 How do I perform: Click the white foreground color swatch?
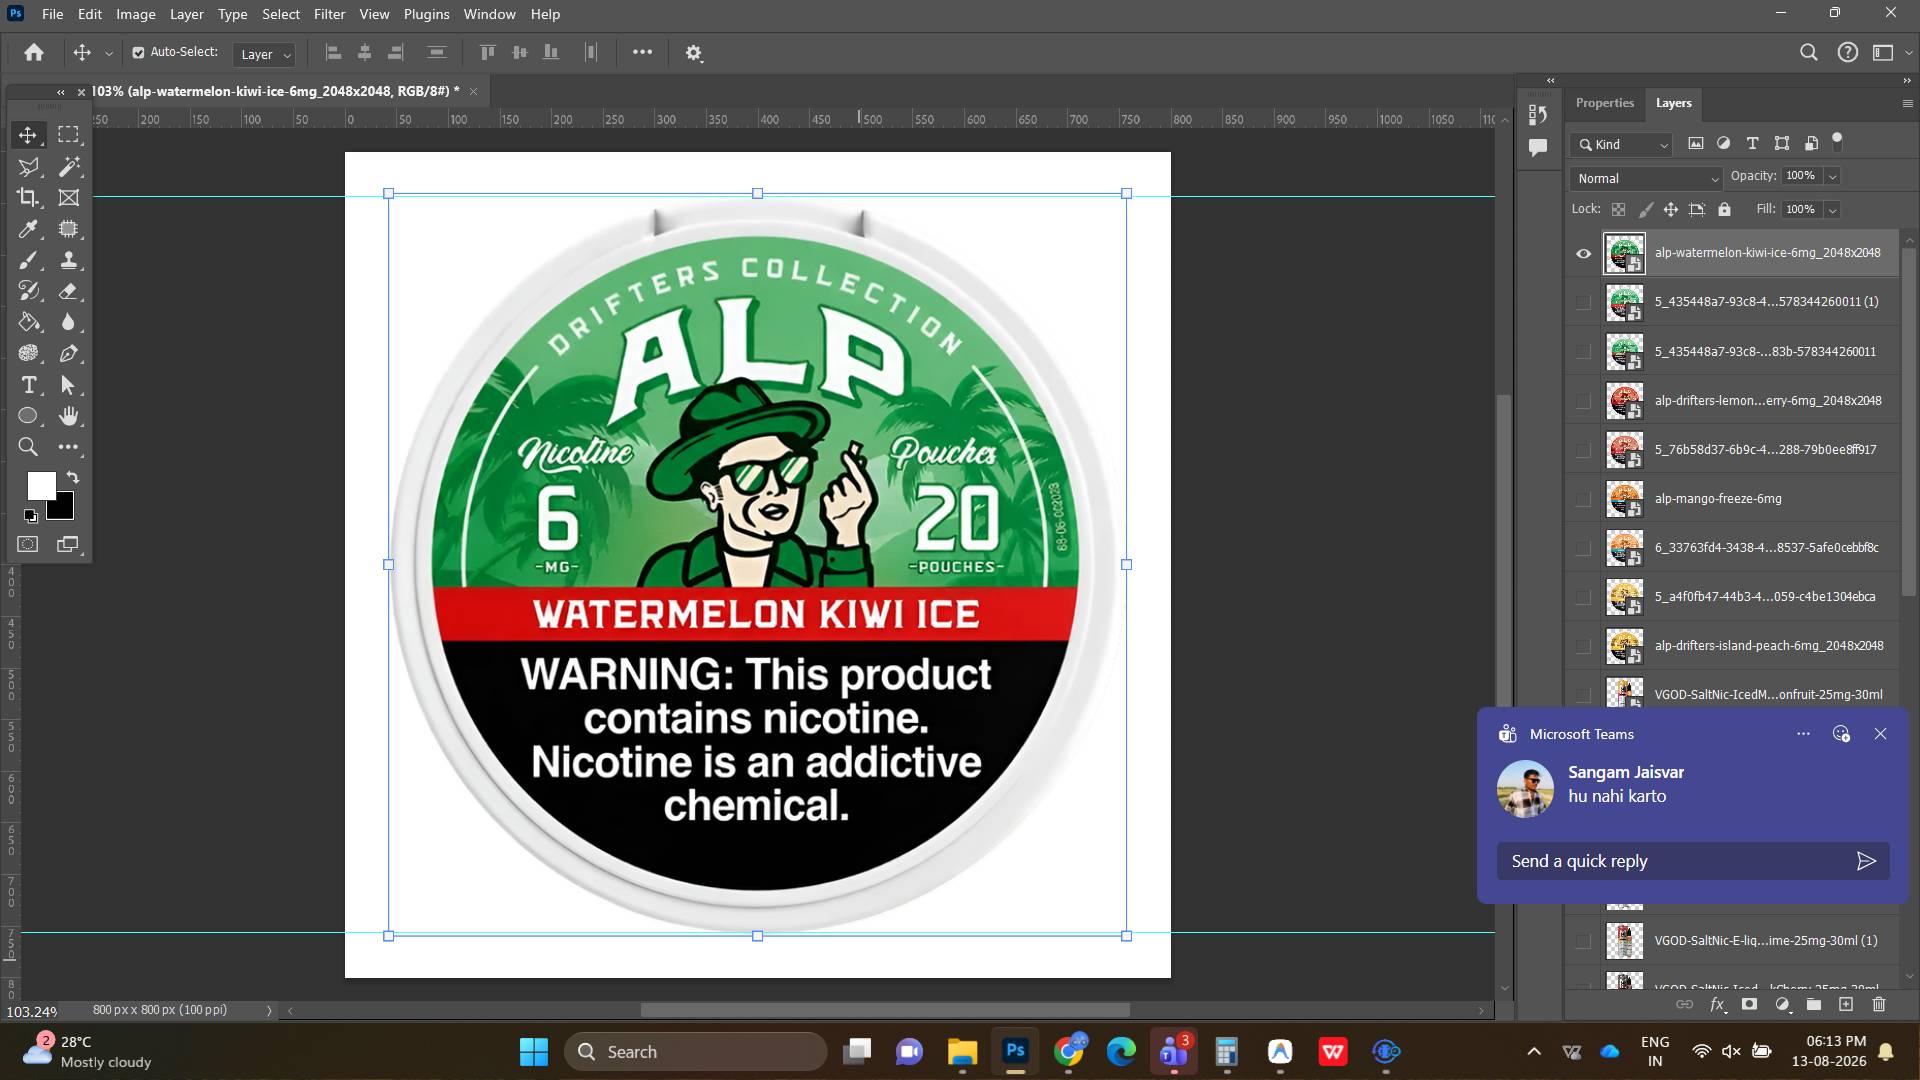[x=40, y=485]
